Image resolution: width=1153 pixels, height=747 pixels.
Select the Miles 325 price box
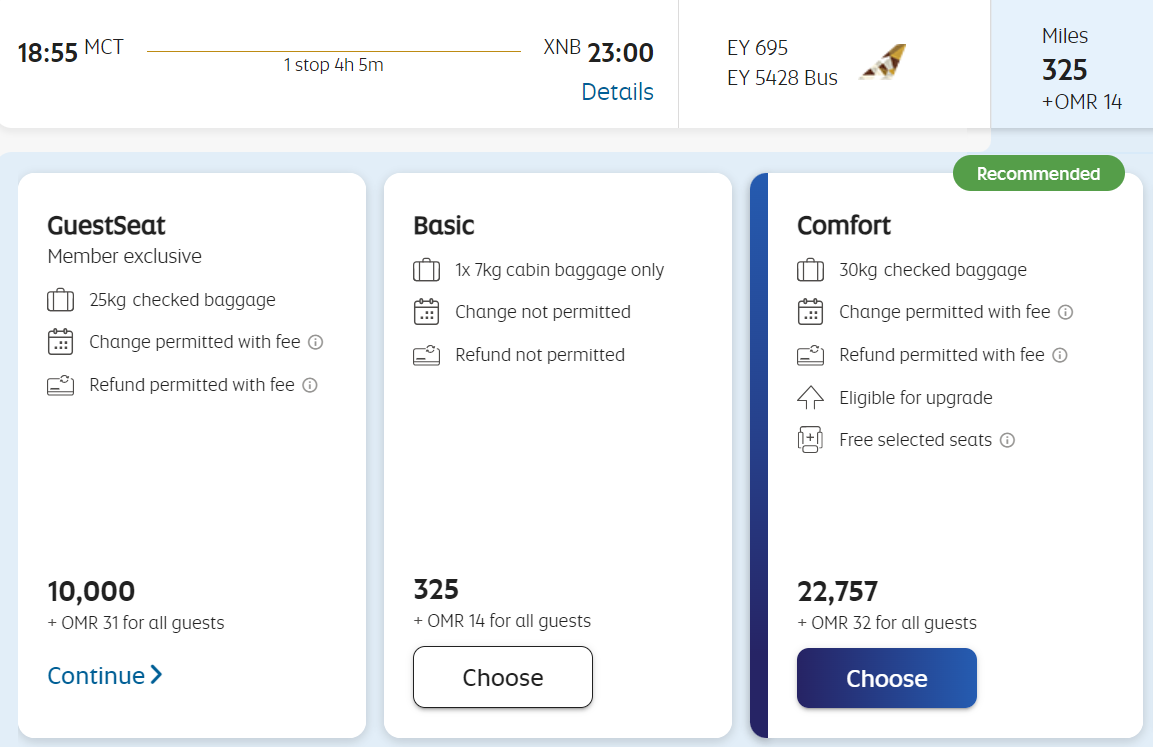pyautogui.click(x=1070, y=69)
